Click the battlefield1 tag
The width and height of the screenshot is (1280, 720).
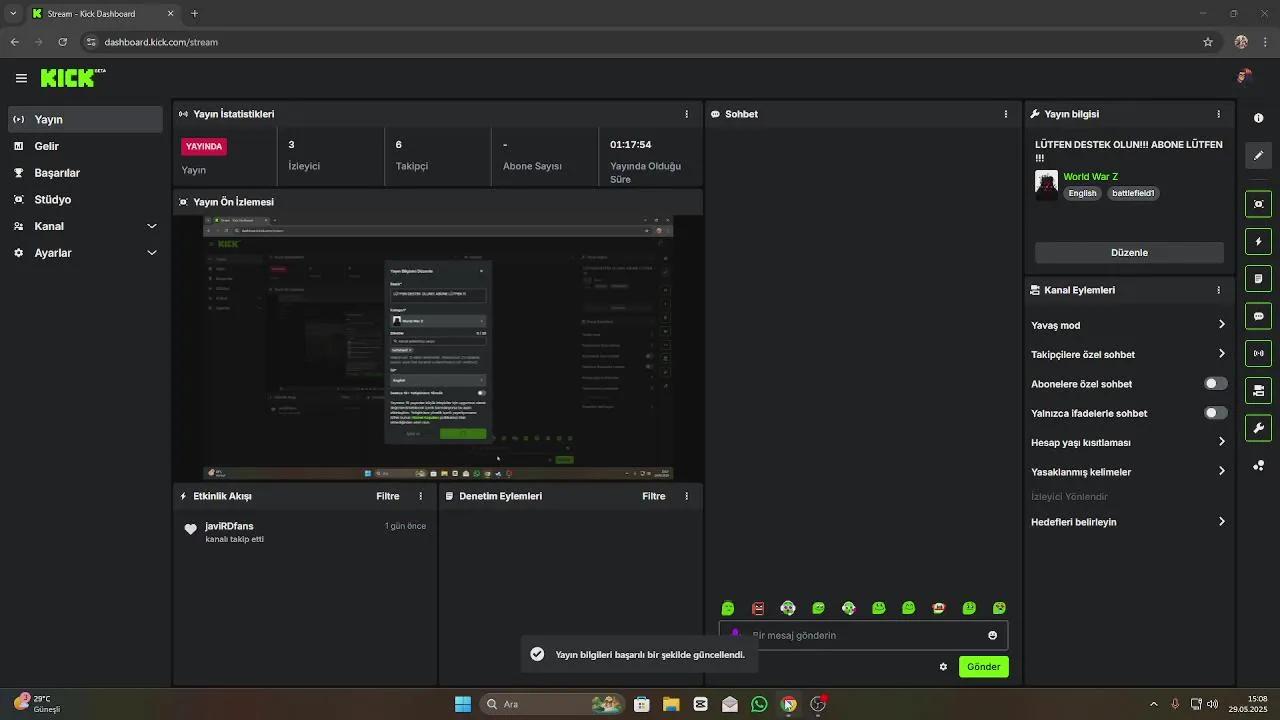[x=1133, y=193]
